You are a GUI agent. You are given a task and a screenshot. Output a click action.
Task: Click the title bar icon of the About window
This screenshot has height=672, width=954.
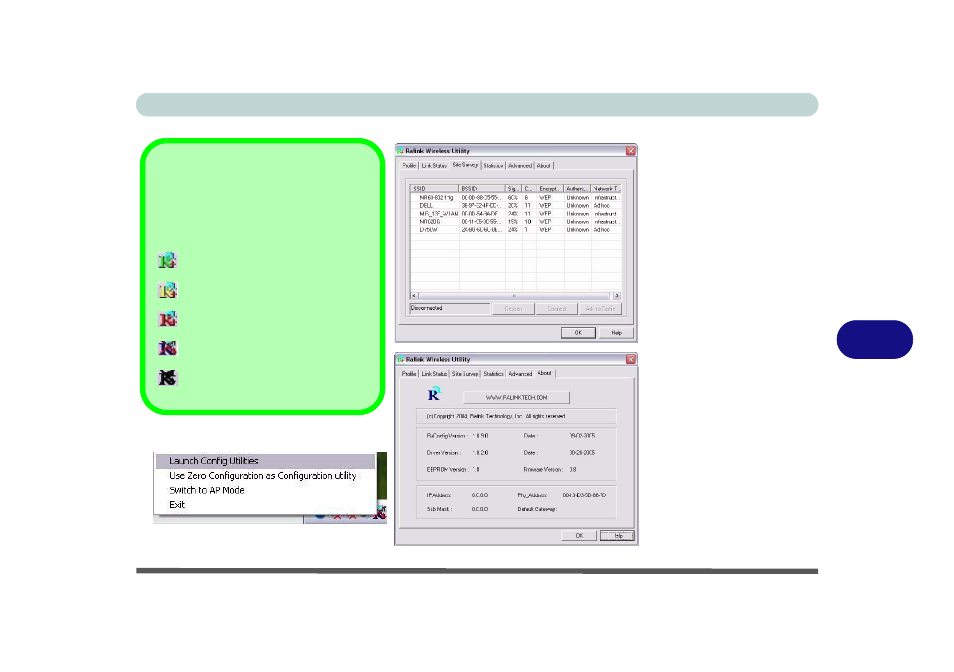click(x=400, y=359)
